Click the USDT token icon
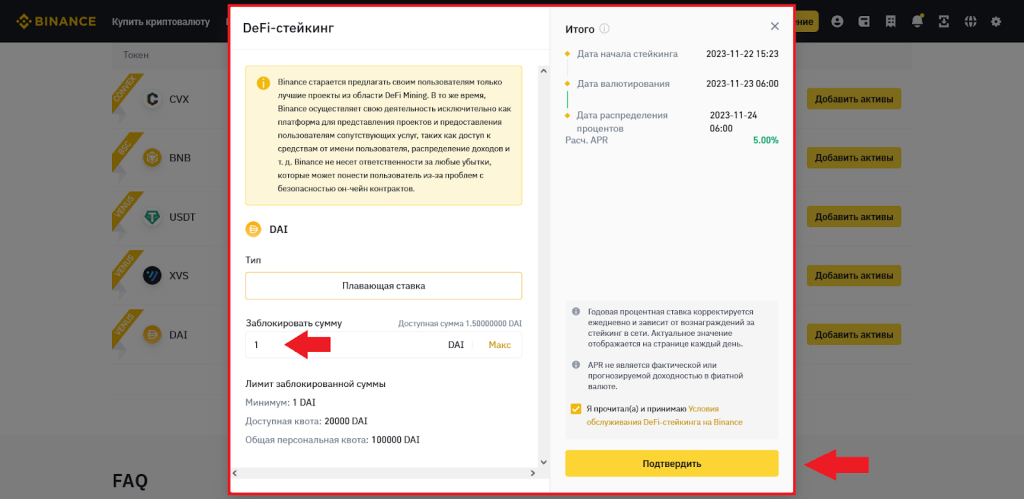The width and height of the screenshot is (1024, 499). click(152, 217)
